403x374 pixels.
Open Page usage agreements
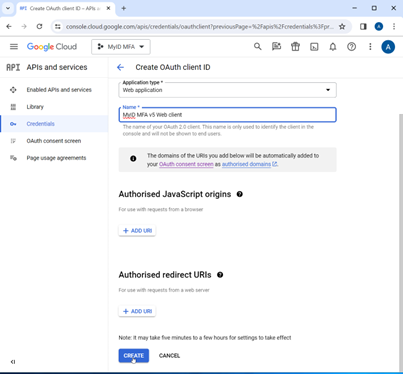coord(56,158)
